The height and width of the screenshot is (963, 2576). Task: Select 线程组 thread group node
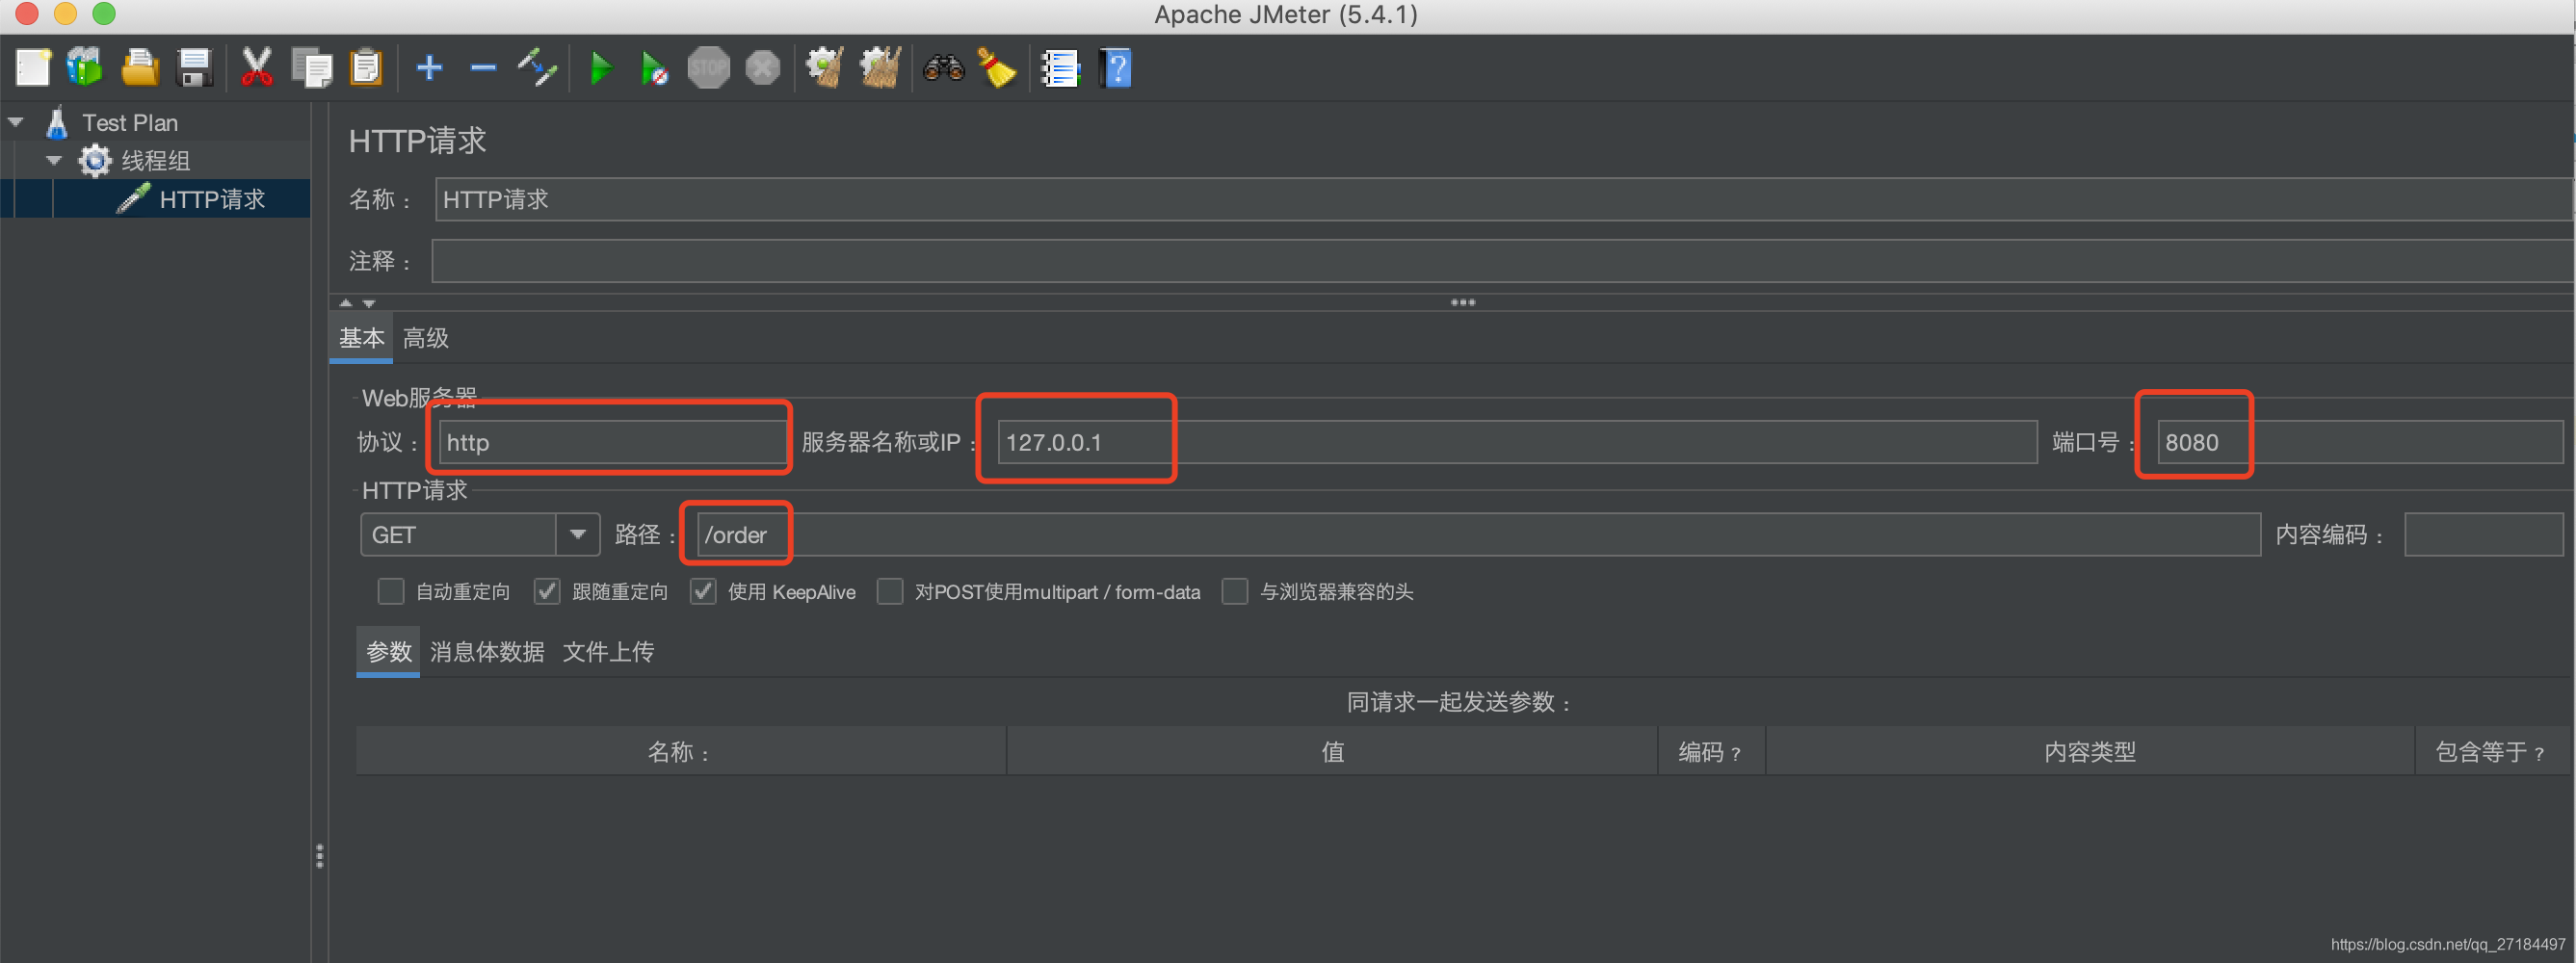(155, 161)
